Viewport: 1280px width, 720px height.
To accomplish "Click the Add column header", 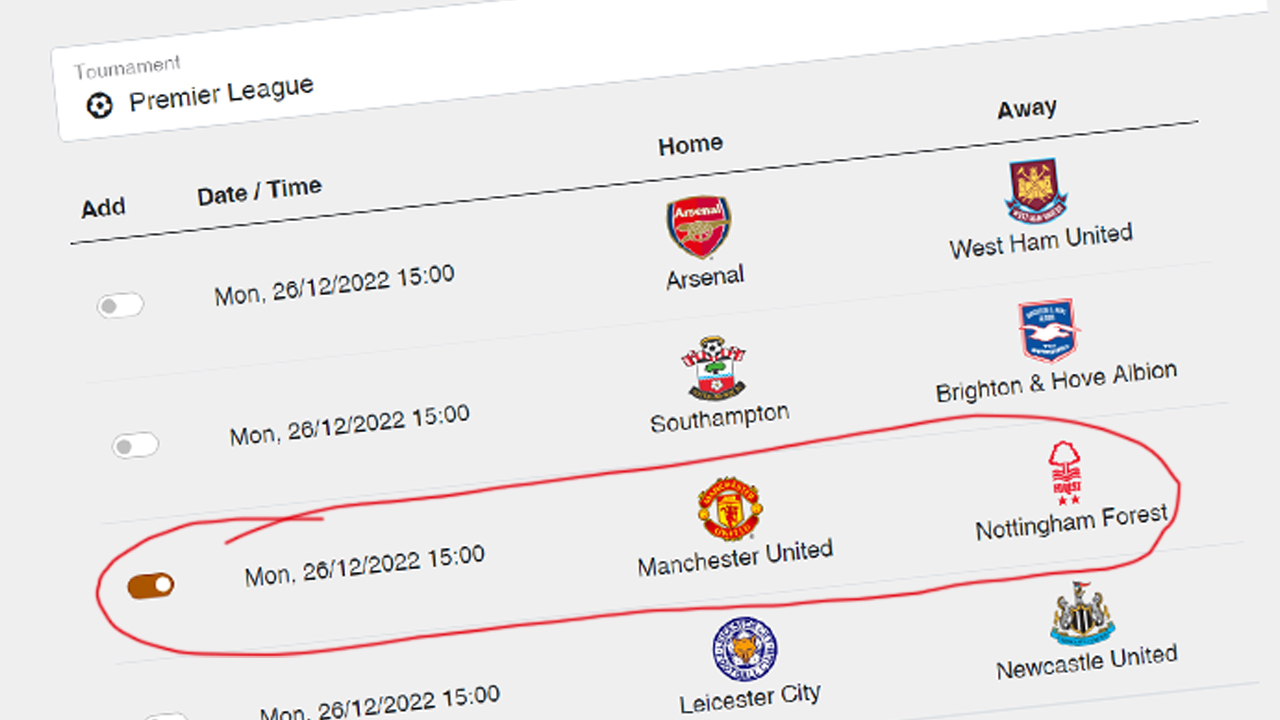I will (x=103, y=208).
